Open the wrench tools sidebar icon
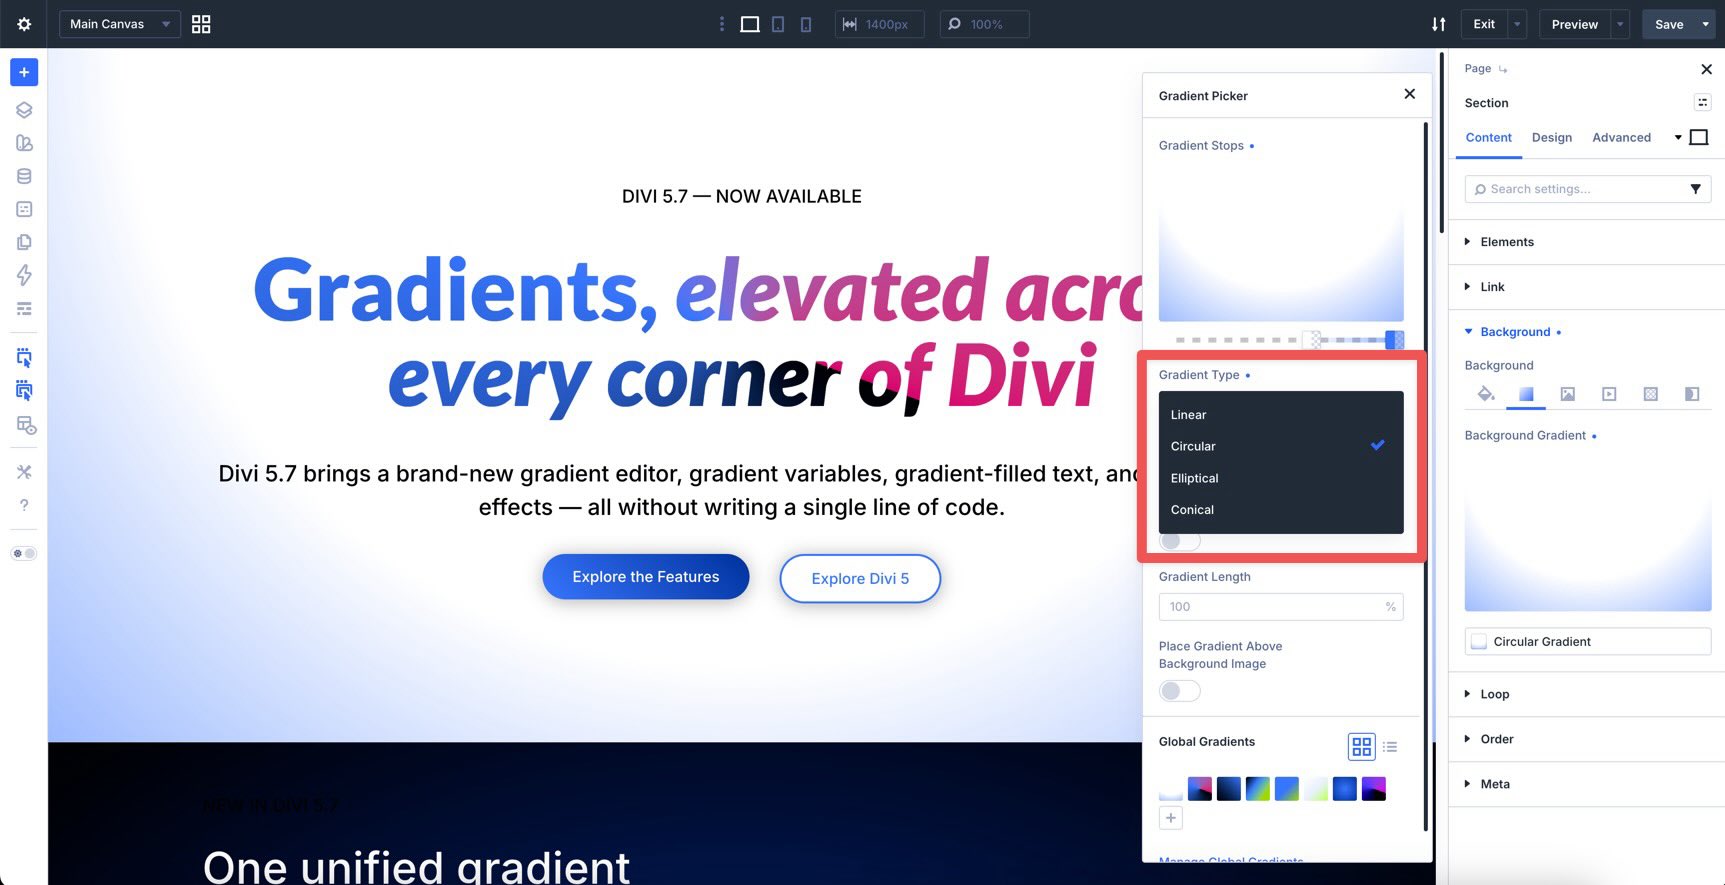The width and height of the screenshot is (1725, 885). click(24, 472)
